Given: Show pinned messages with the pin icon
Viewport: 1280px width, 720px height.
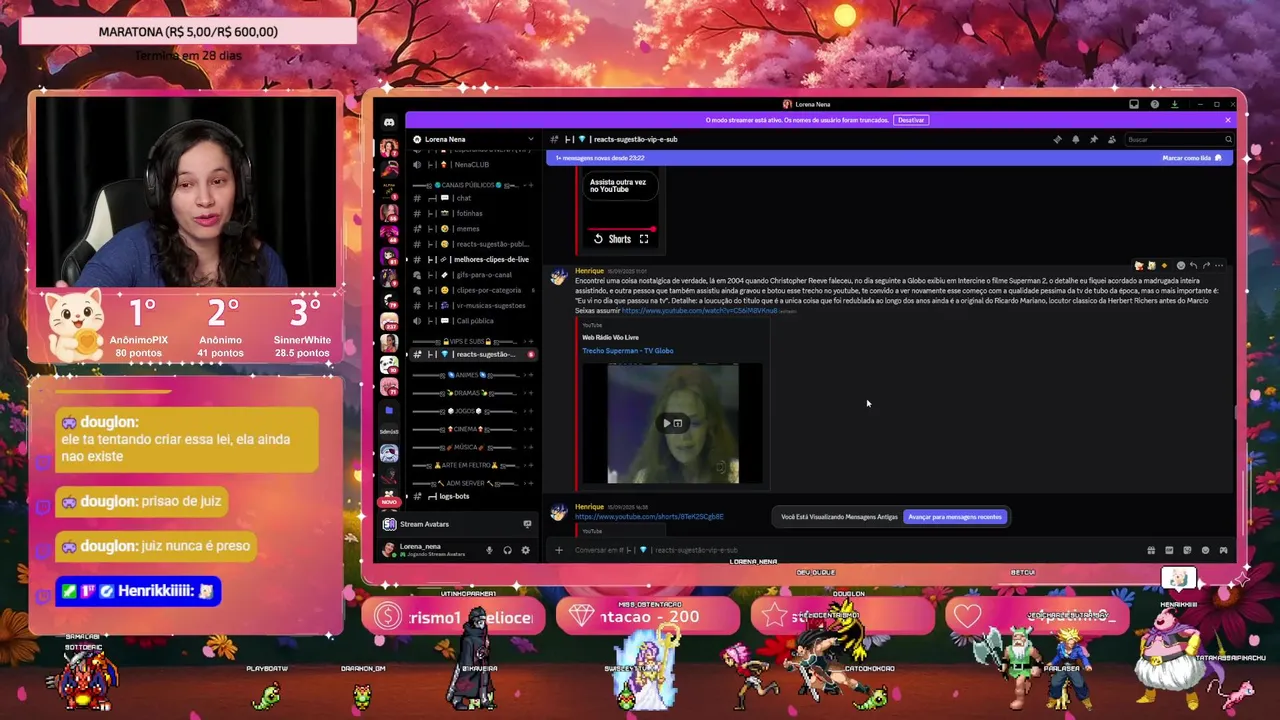Looking at the screenshot, I should (x=1093, y=139).
